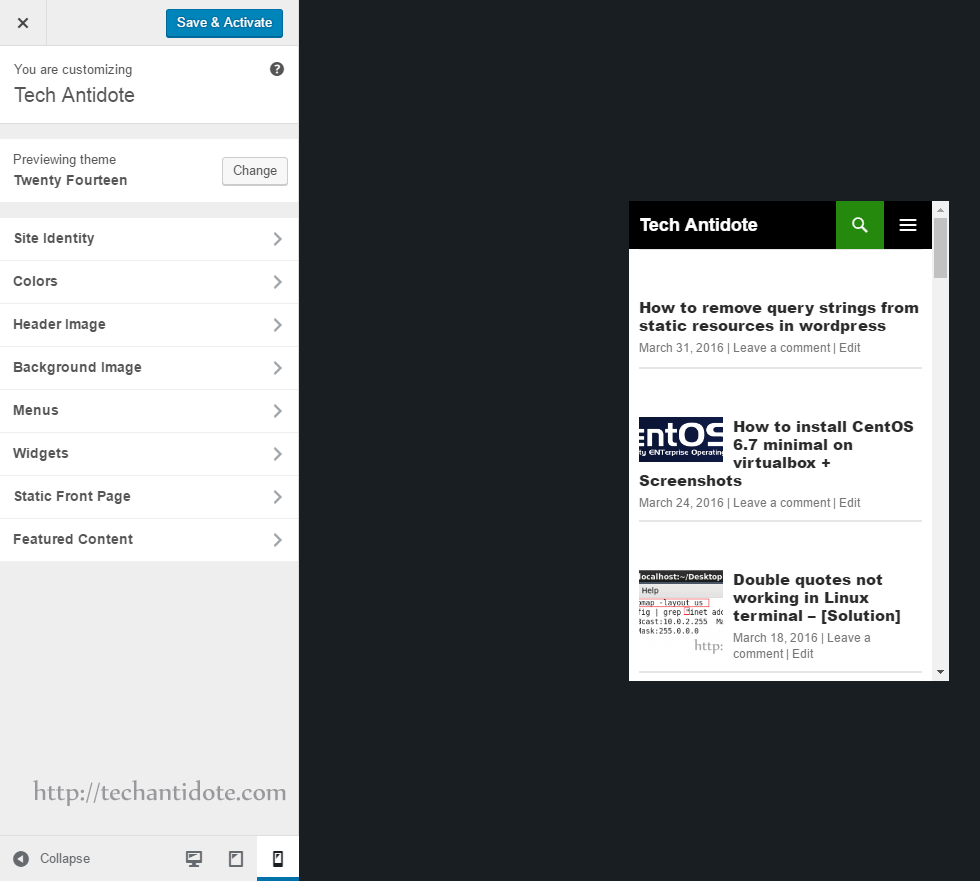Open the customizer help question mark icon
Image resolution: width=980 pixels, height=886 pixels.
[277, 69]
